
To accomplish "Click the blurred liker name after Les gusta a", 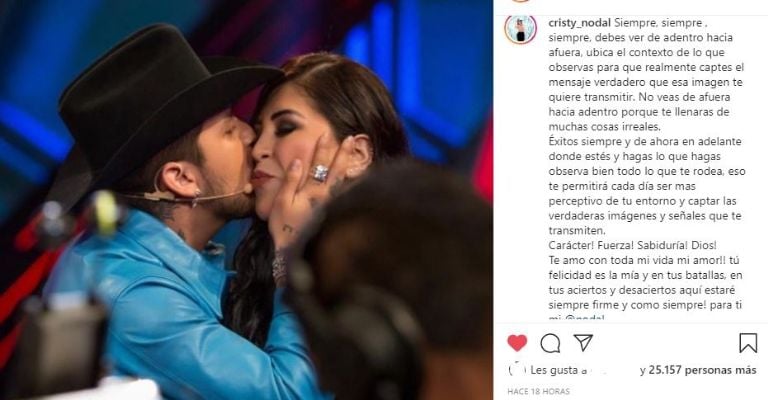I will [612, 370].
